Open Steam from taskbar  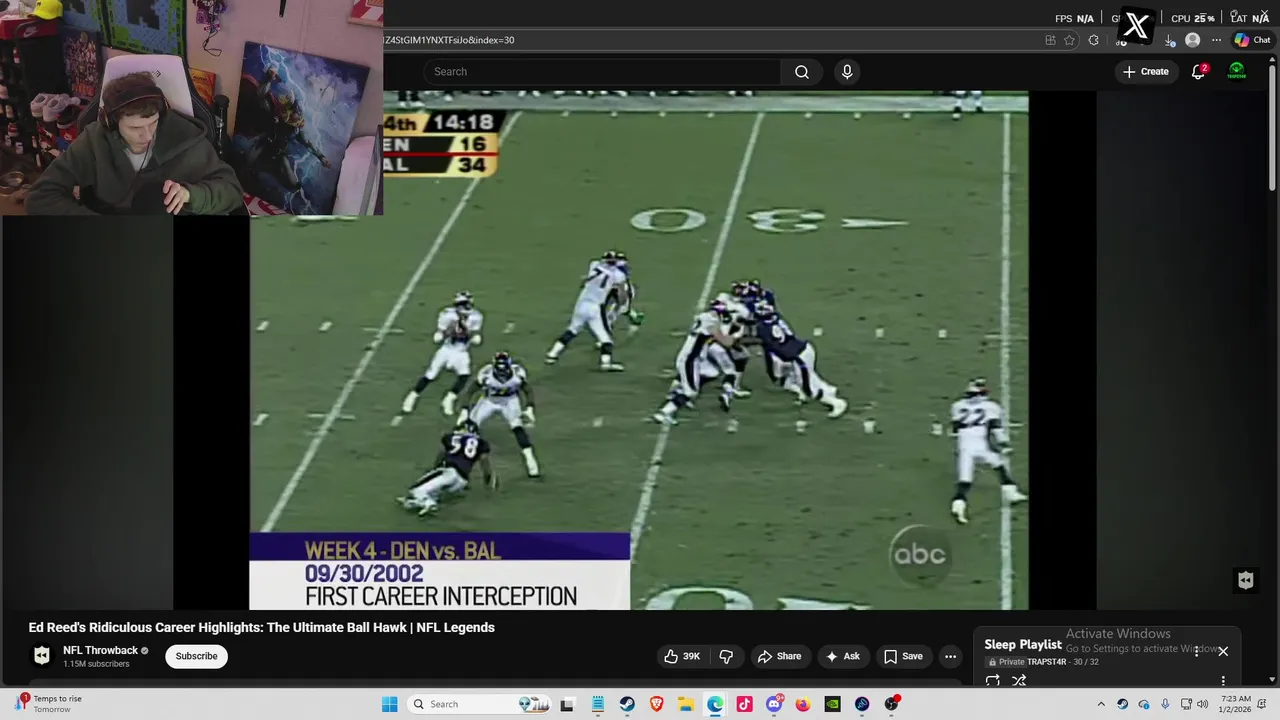coord(627,704)
